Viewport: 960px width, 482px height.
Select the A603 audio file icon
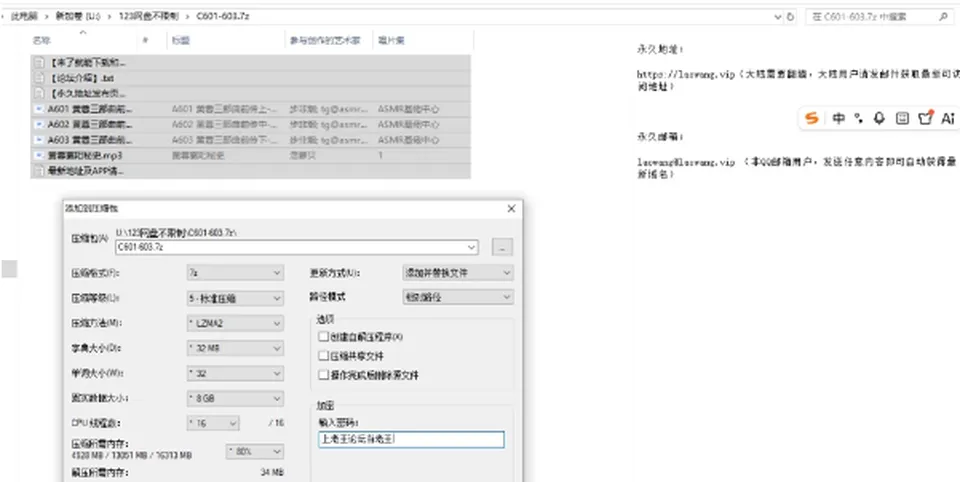(x=39, y=140)
